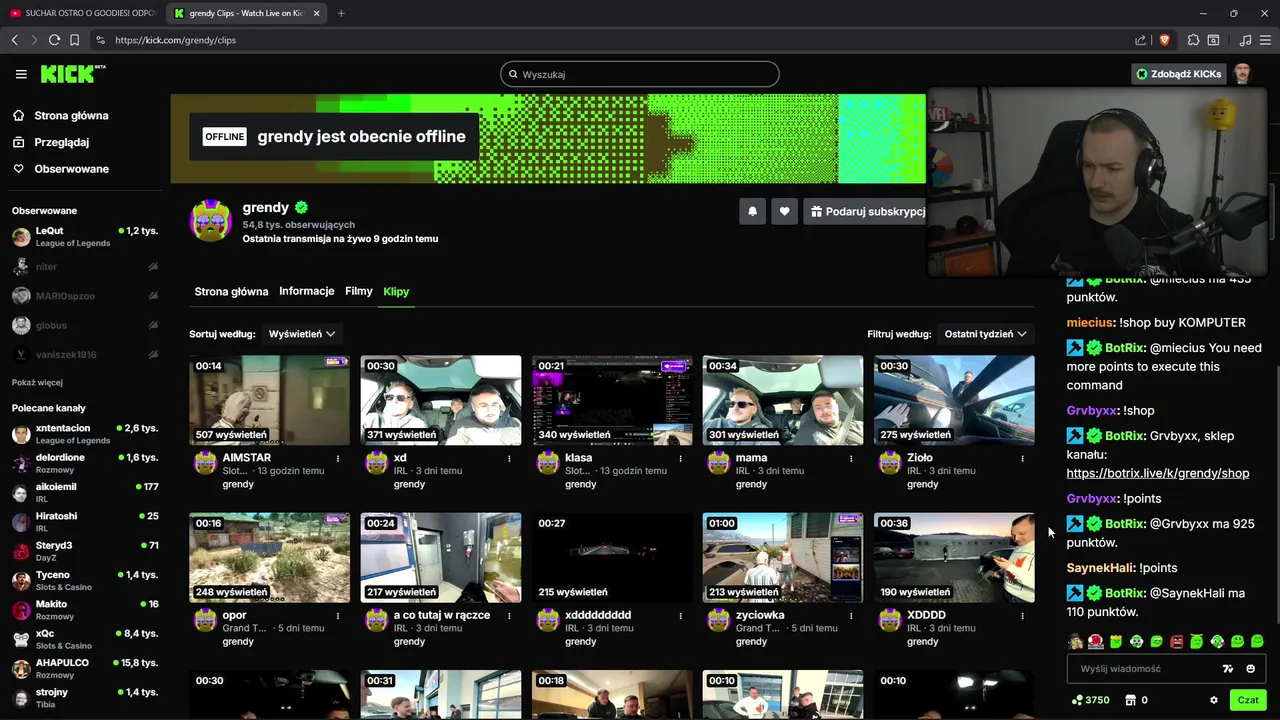This screenshot has height=720, width=1280.
Task: Click the notification bell for grendy
Action: 752,212
